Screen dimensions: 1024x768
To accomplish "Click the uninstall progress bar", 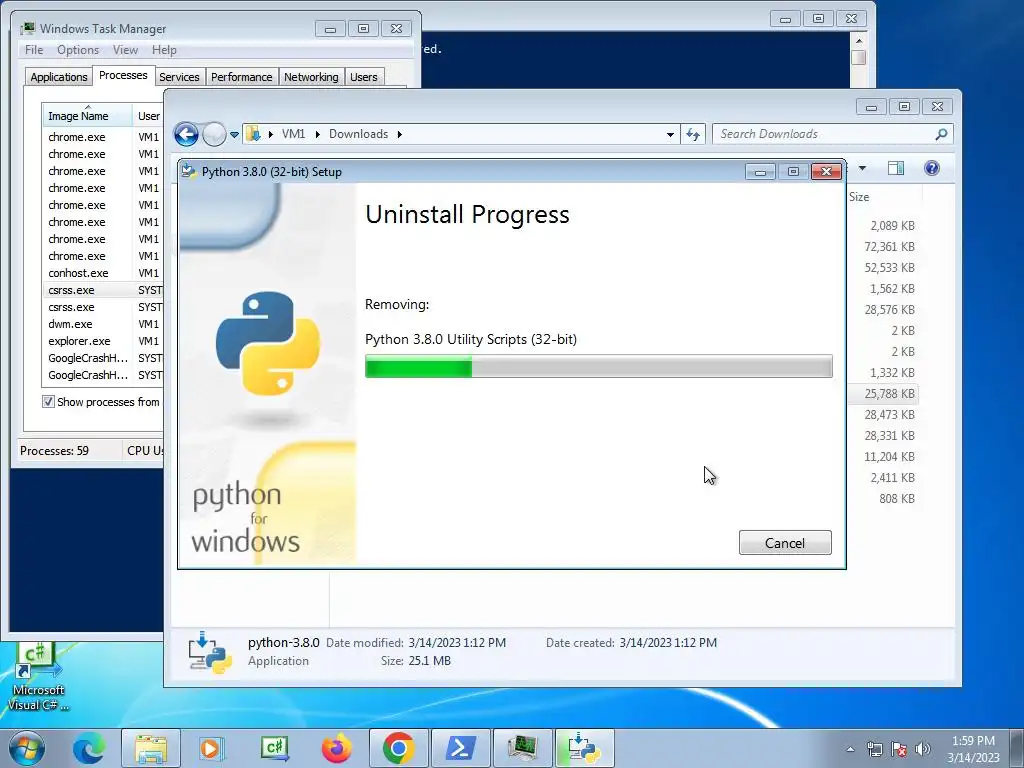I will pyautogui.click(x=598, y=366).
